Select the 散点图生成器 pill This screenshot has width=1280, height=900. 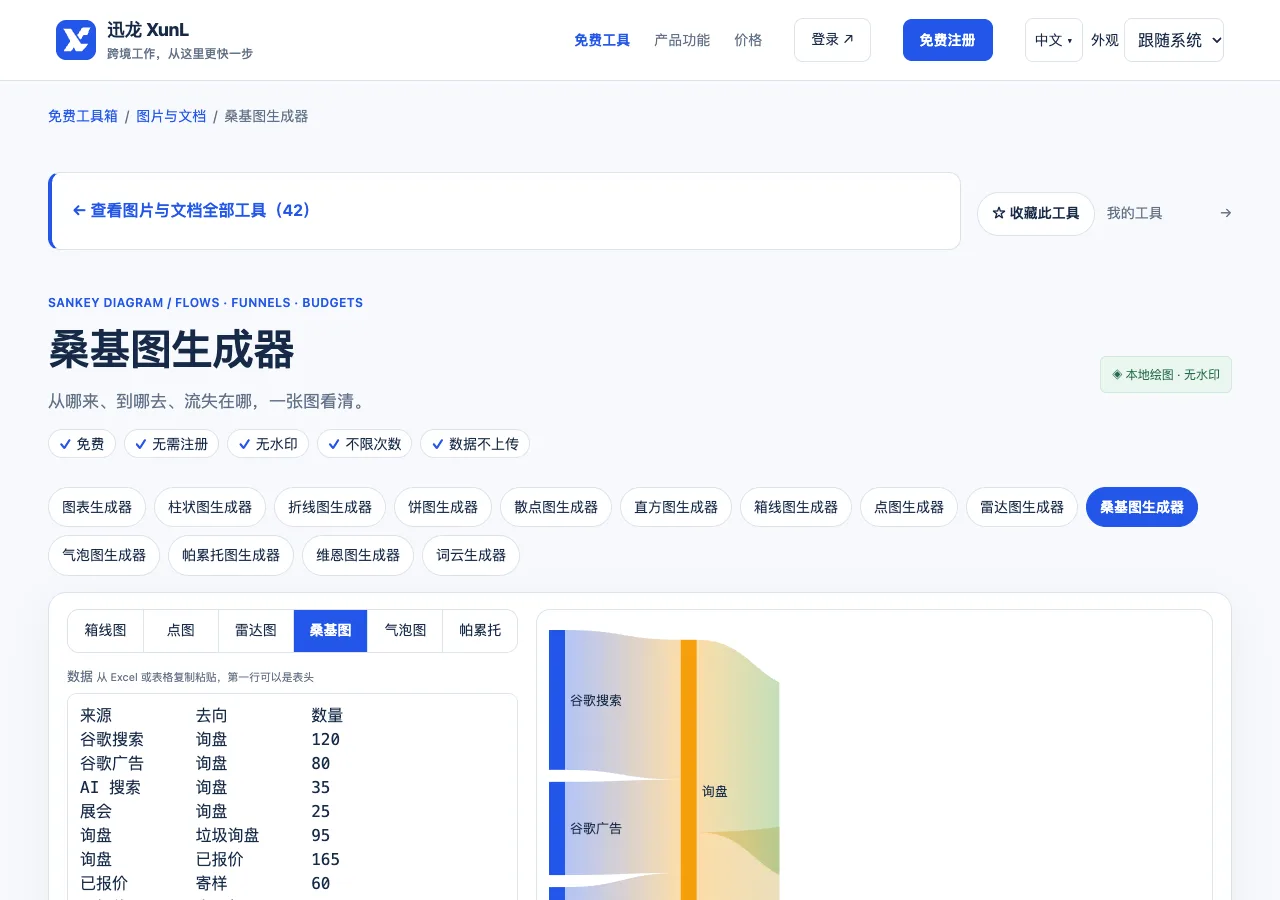point(556,507)
